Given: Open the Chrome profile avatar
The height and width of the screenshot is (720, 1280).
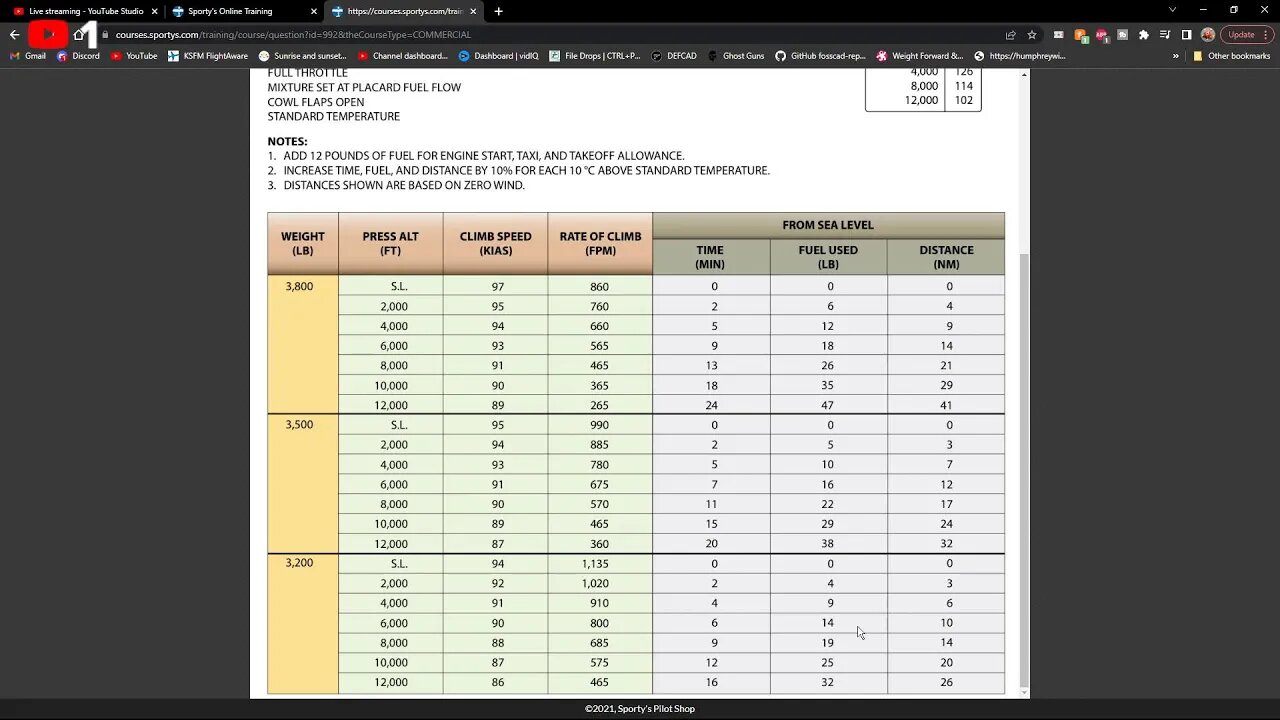Looking at the screenshot, I should pos(1208,34).
